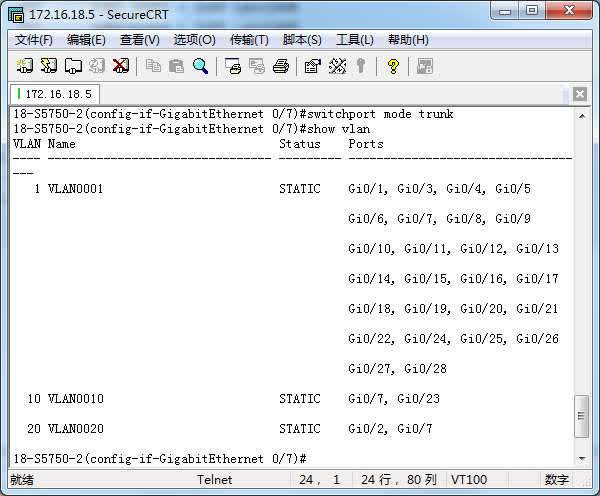Open the 选项(O) menu
This screenshot has height=496, width=600.
tap(194, 40)
